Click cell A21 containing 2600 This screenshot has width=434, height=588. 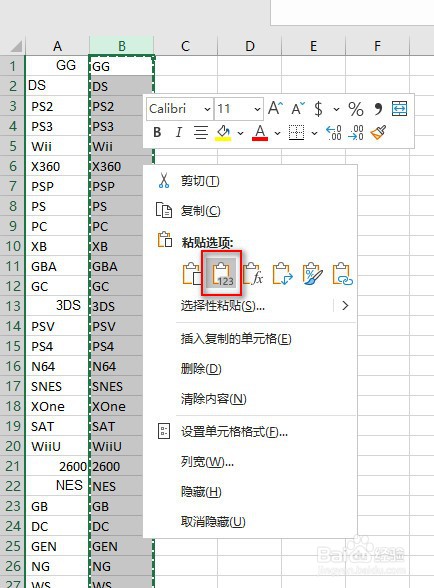coord(57,466)
